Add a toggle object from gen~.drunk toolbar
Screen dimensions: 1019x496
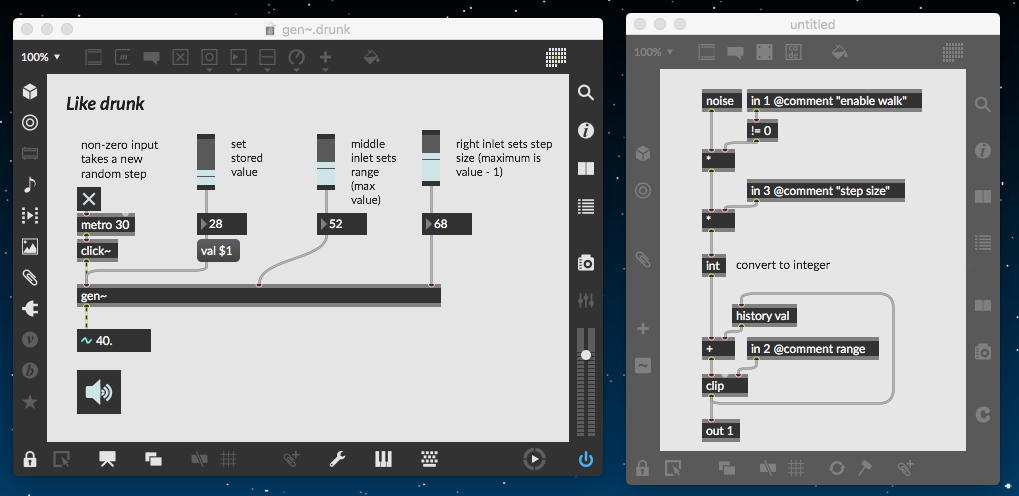(180, 57)
